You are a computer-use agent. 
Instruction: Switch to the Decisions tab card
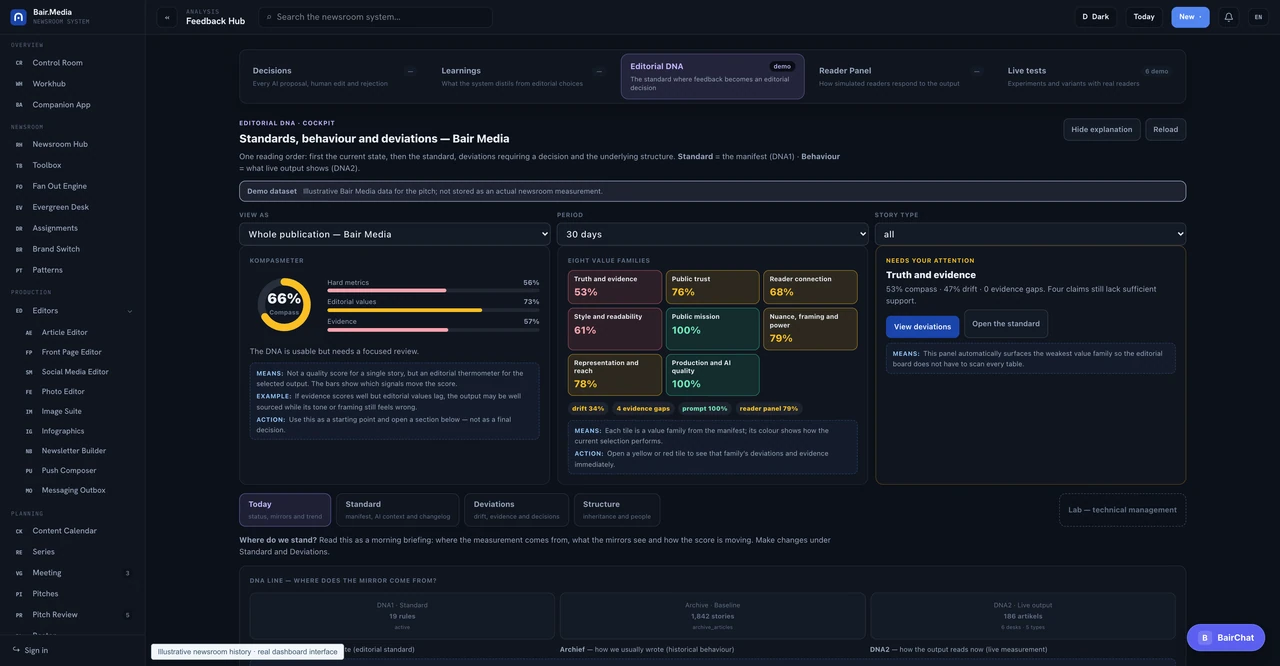point(333,76)
